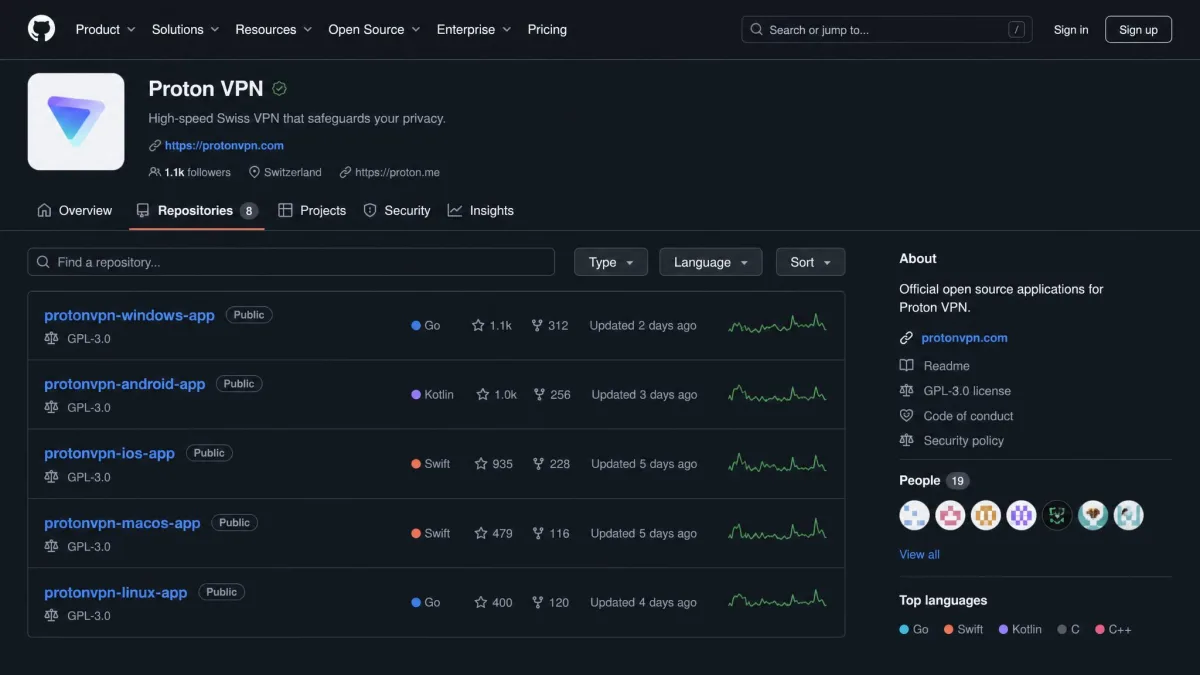
Task: Click the Proton VPN organization avatar
Action: tap(76, 121)
